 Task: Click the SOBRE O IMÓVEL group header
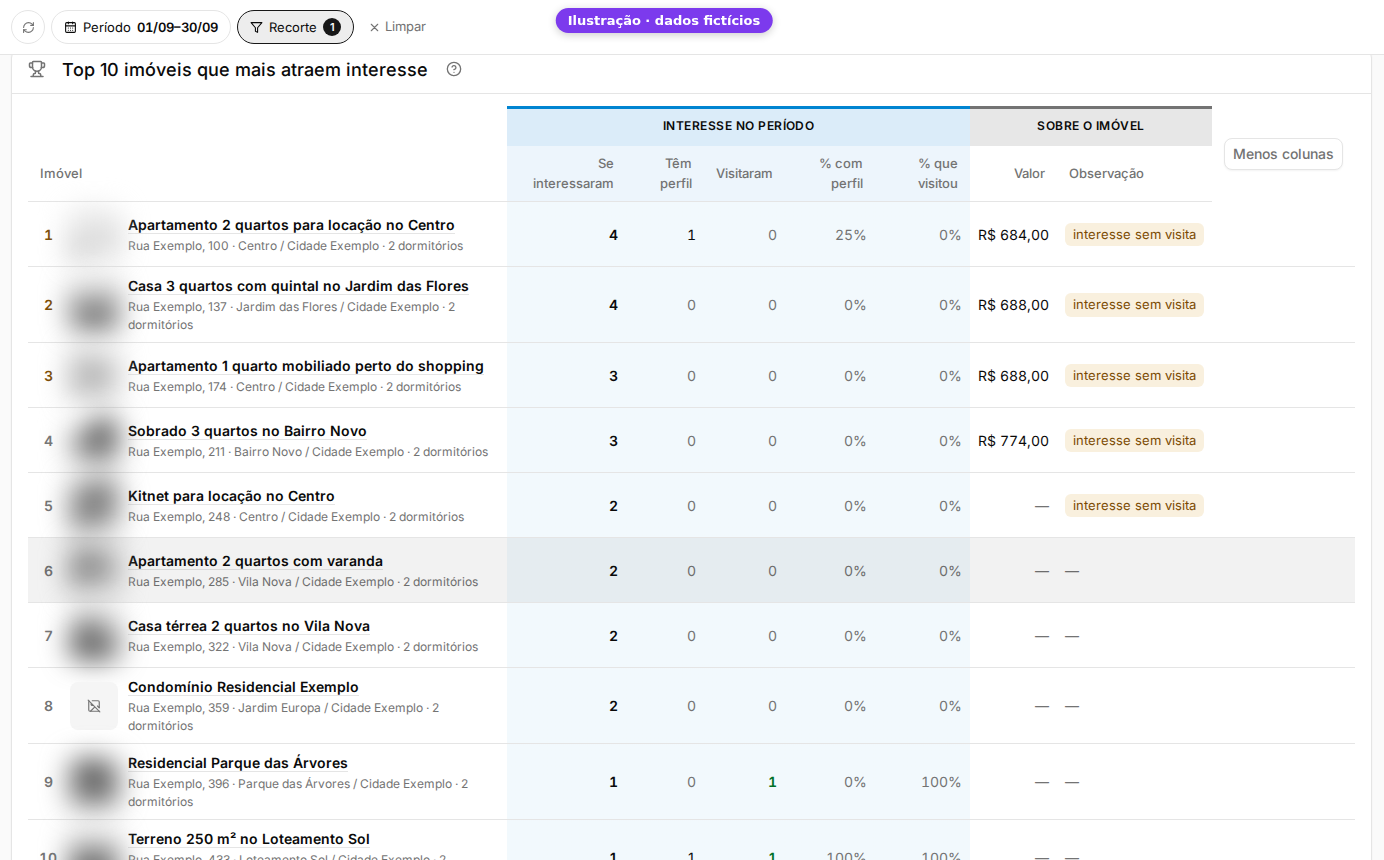tap(1090, 126)
